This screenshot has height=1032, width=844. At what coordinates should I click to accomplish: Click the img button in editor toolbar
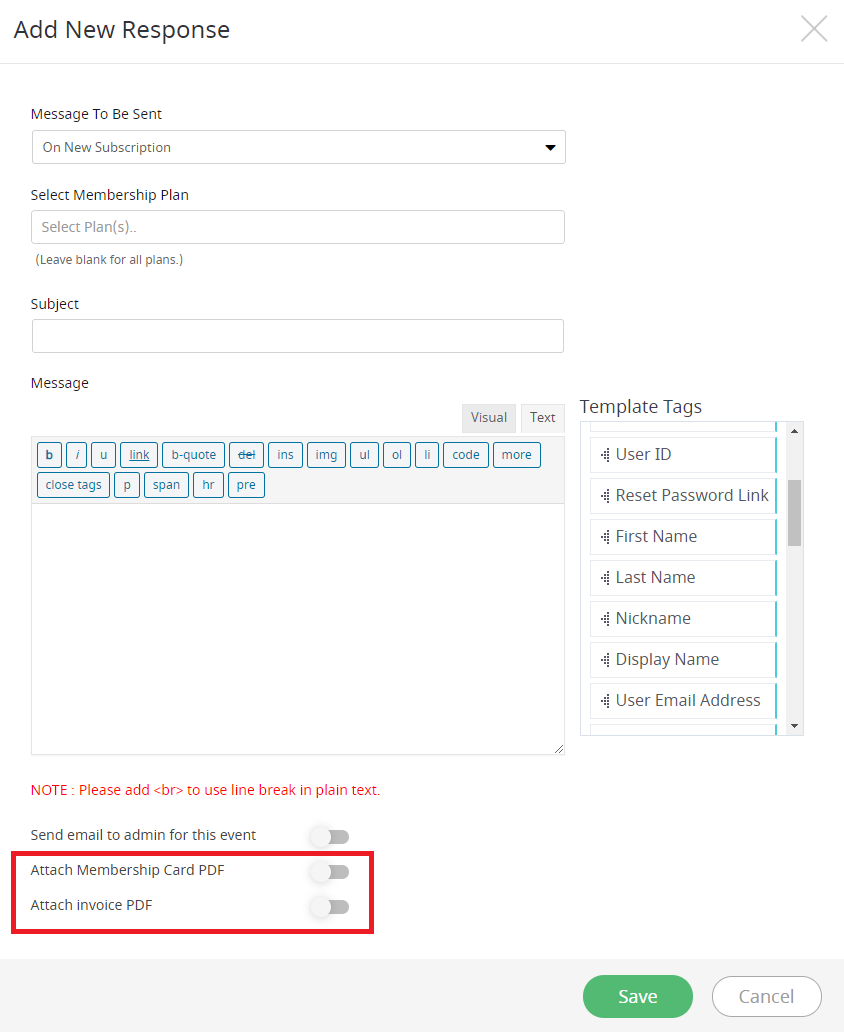click(326, 455)
